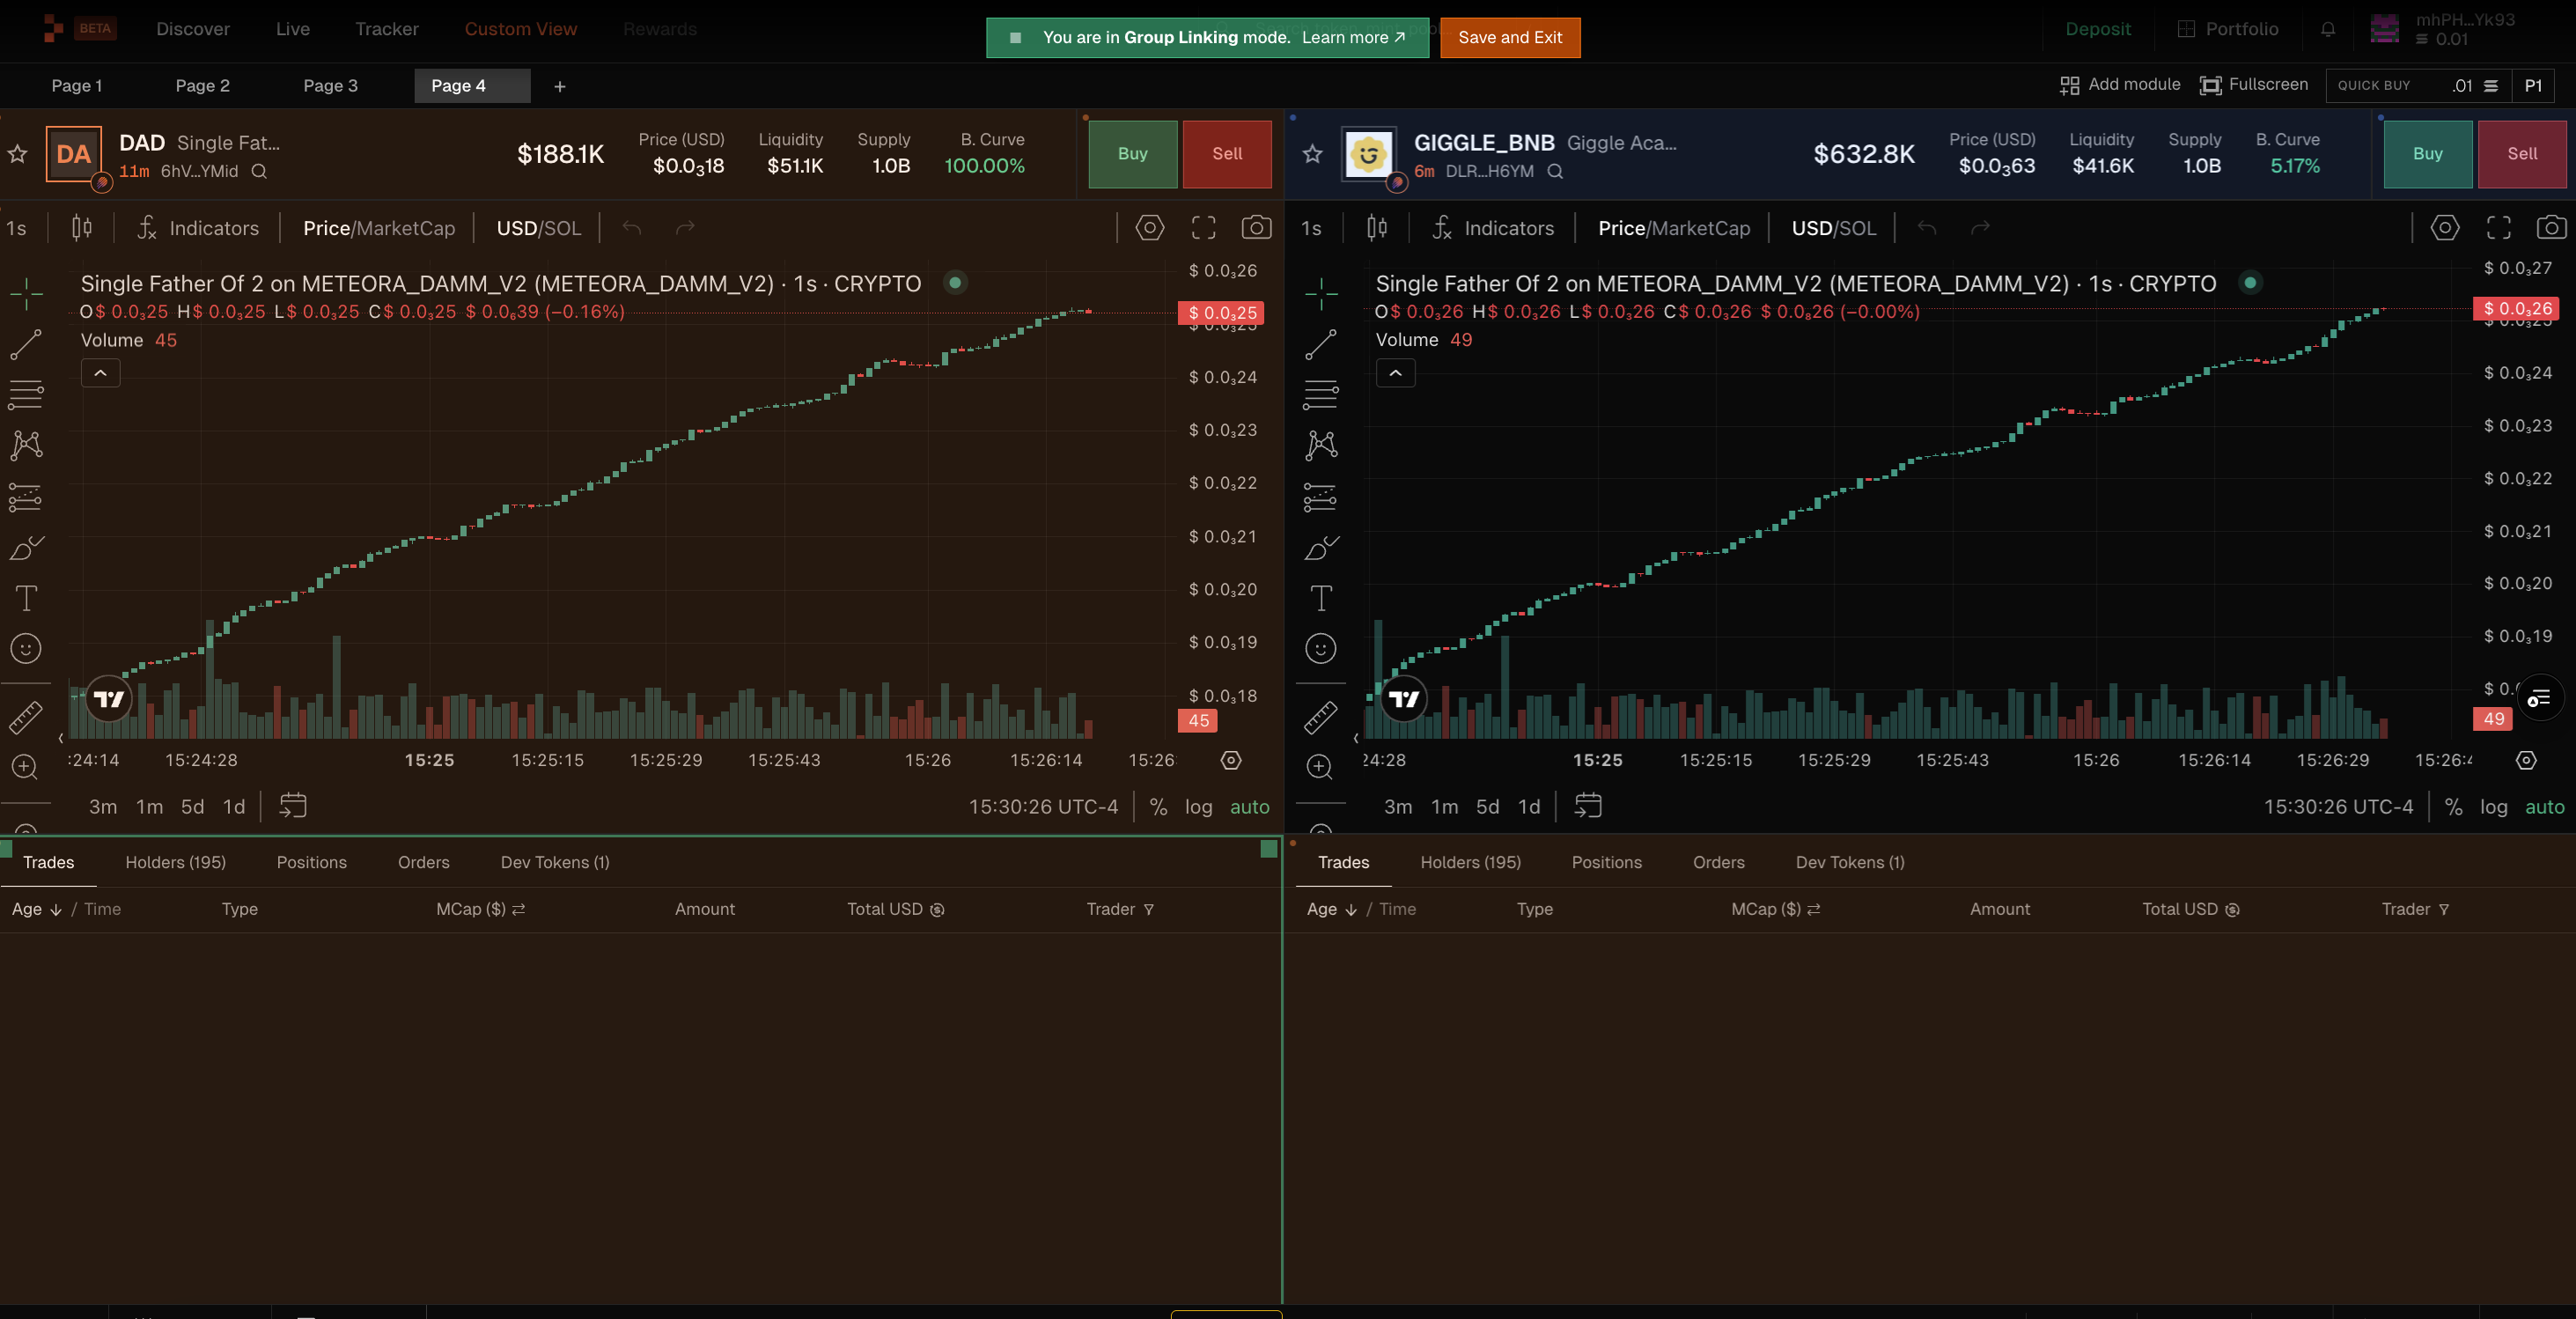Go to the Tracker menu item

387,29
